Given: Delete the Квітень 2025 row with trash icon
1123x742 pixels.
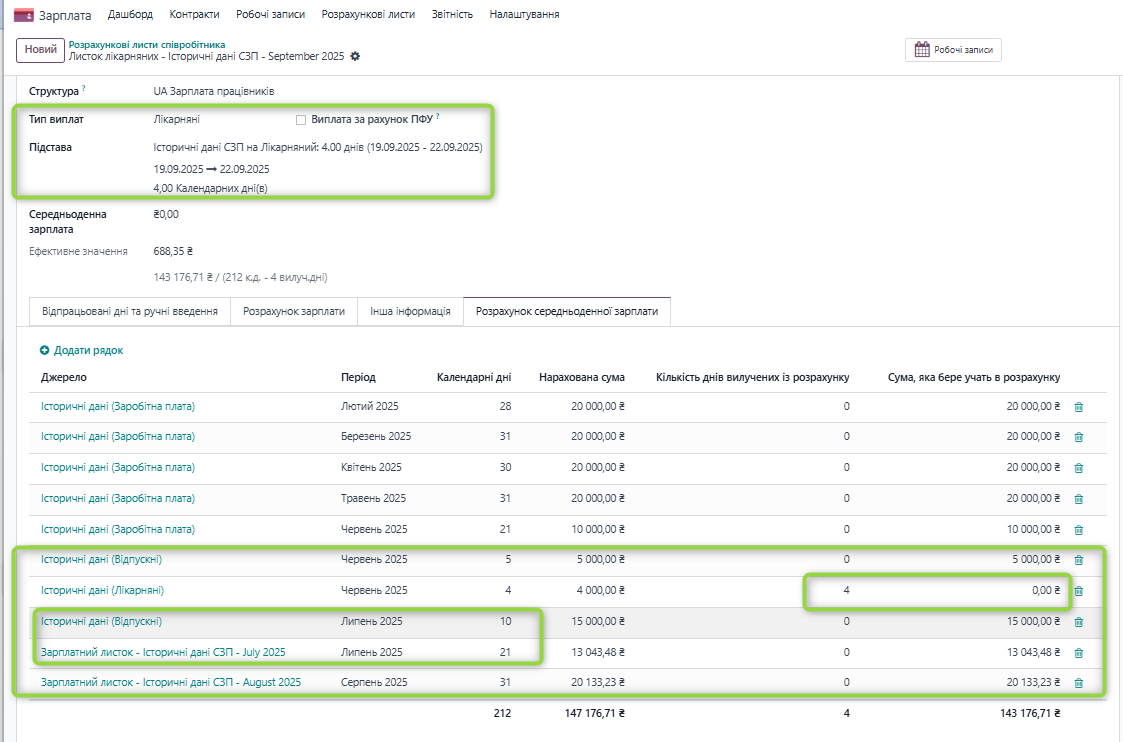Looking at the screenshot, I should point(1078,468).
